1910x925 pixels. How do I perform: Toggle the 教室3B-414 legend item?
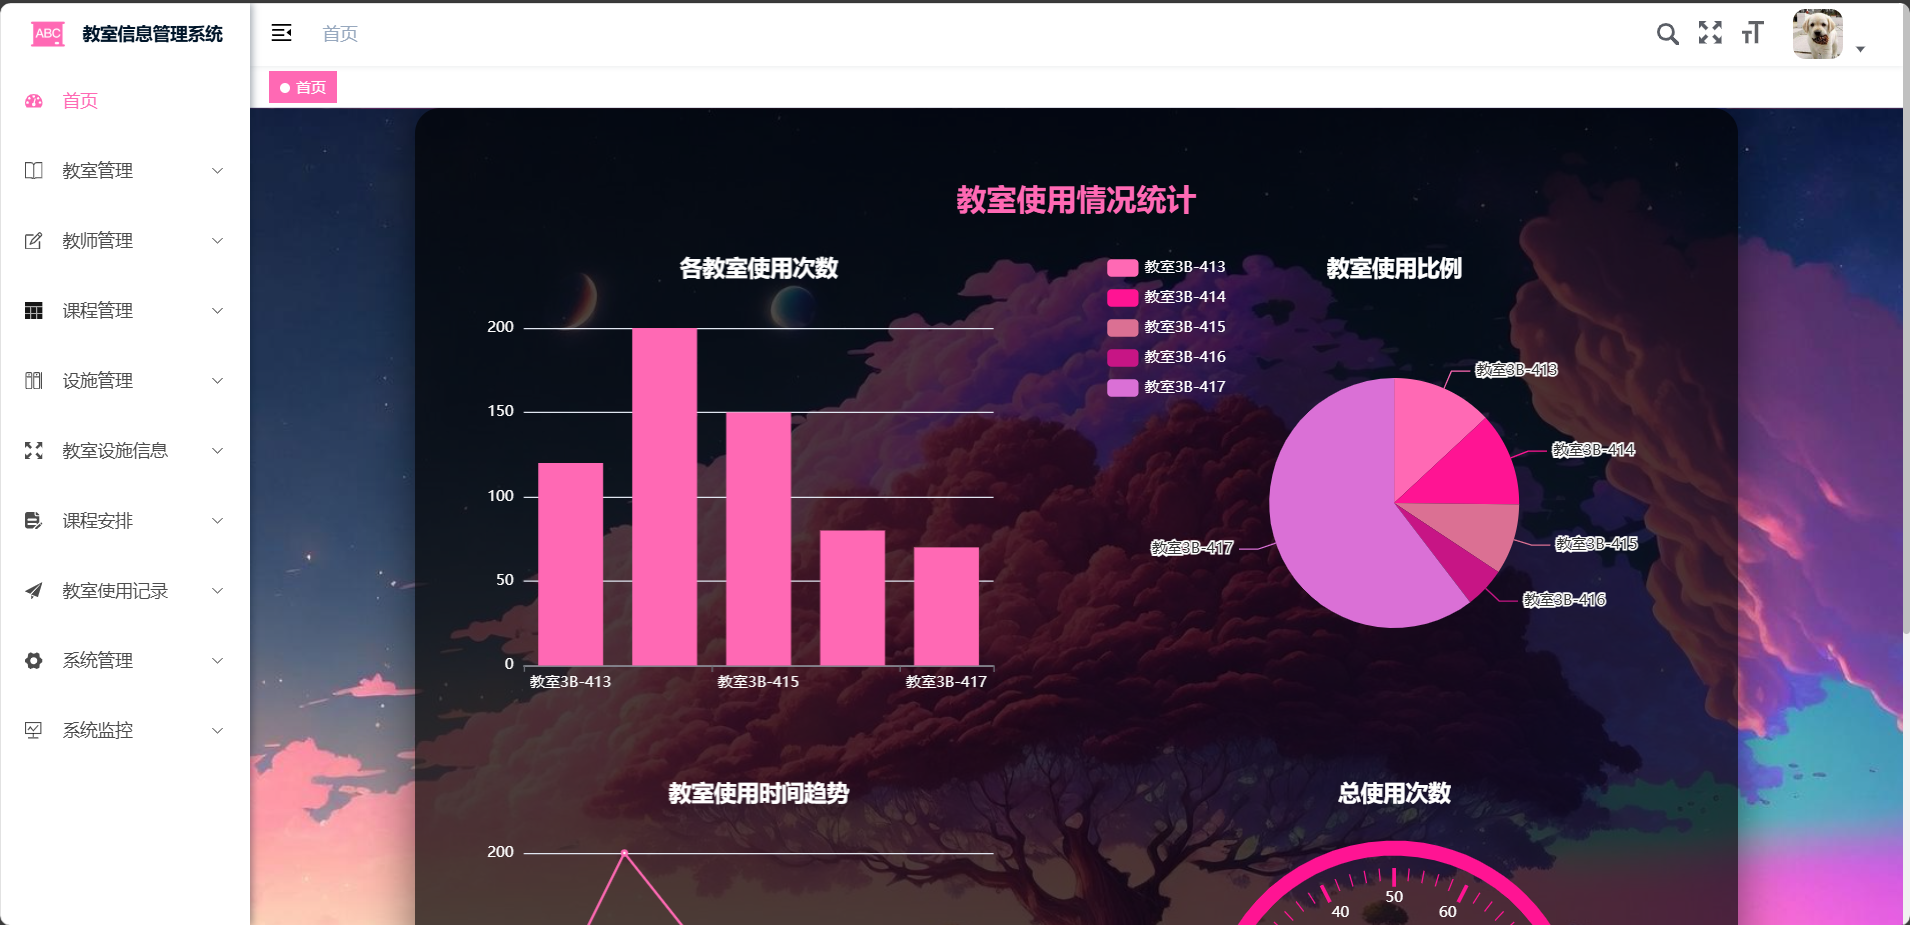pyautogui.click(x=1166, y=297)
